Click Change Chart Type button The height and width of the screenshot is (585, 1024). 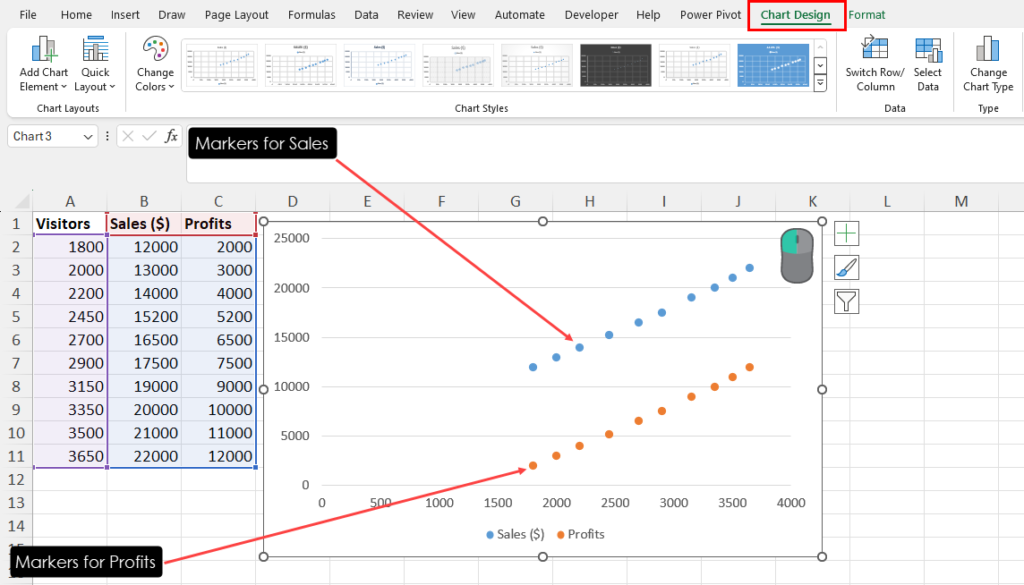click(x=987, y=65)
